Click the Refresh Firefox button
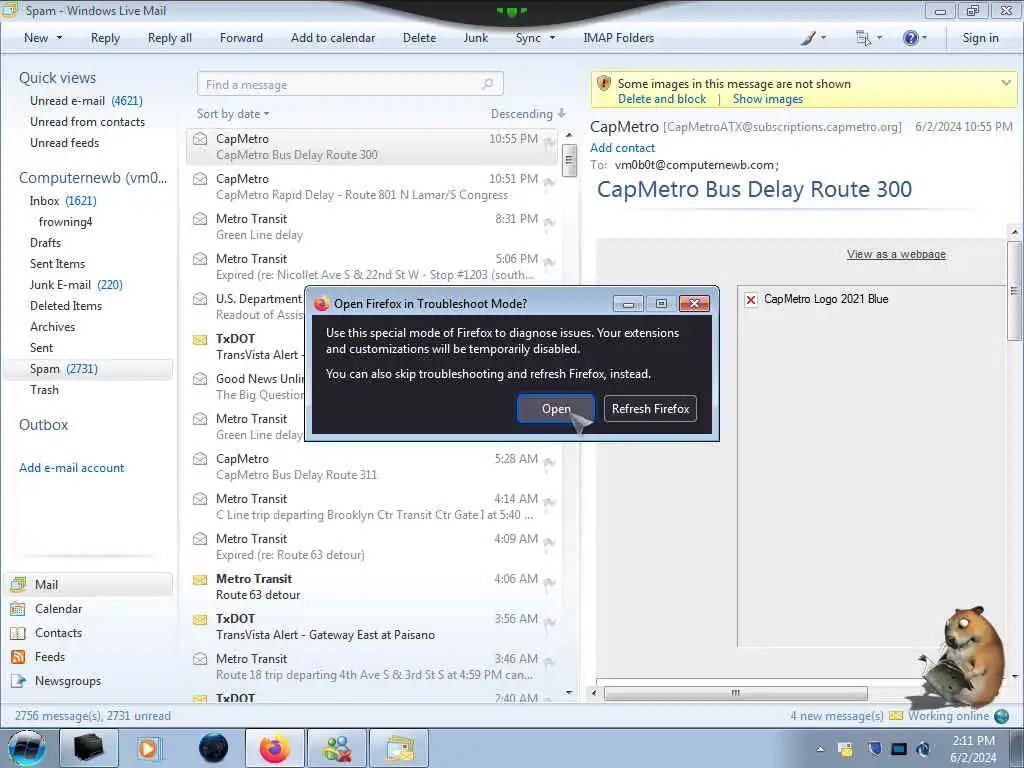The width and height of the screenshot is (1024, 768). point(650,409)
